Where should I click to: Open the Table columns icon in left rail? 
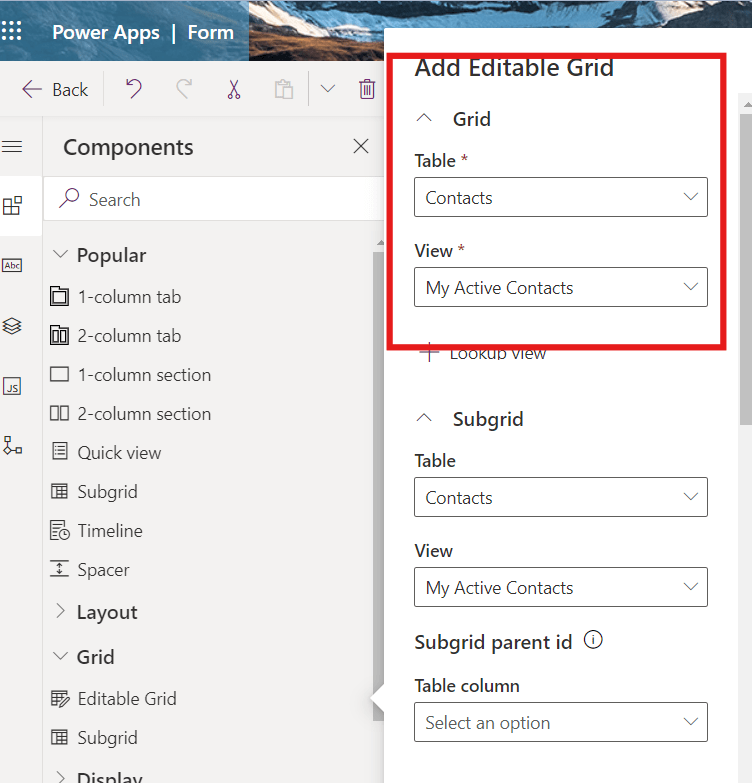[13, 265]
